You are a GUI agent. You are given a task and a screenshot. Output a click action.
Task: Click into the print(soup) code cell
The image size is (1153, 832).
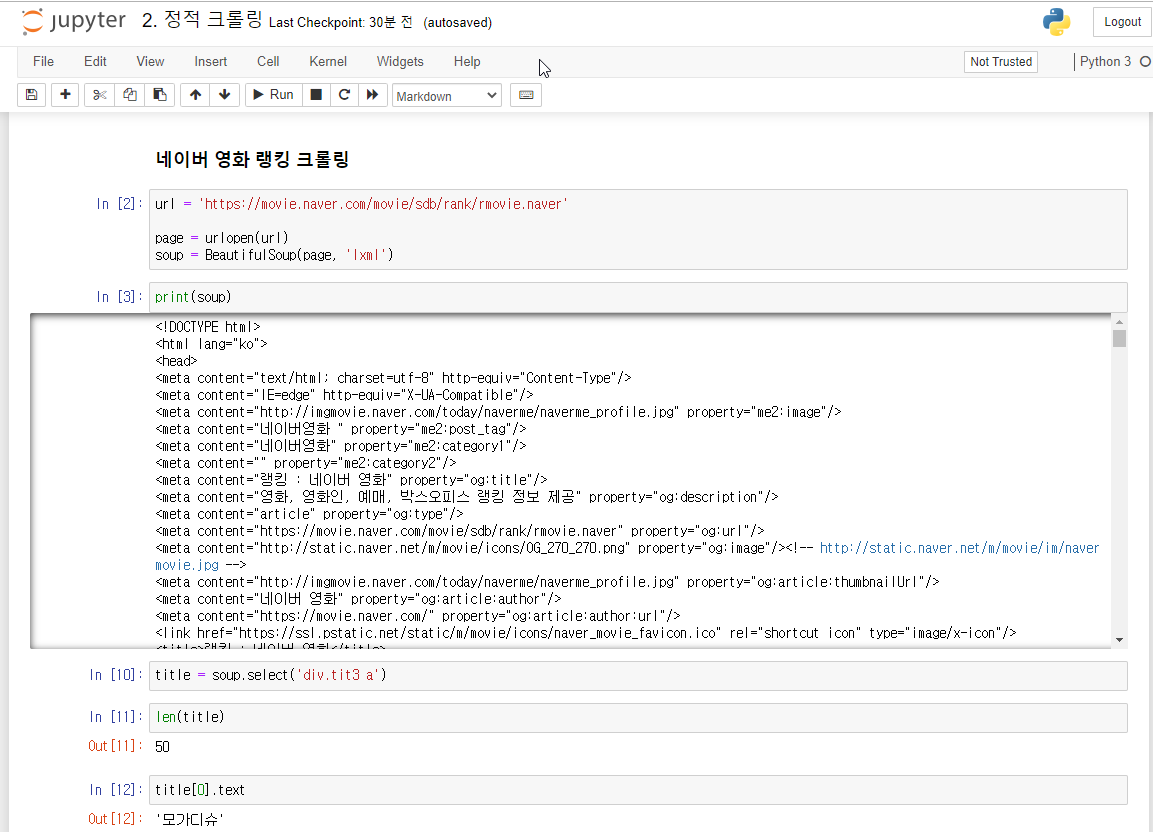pos(638,297)
